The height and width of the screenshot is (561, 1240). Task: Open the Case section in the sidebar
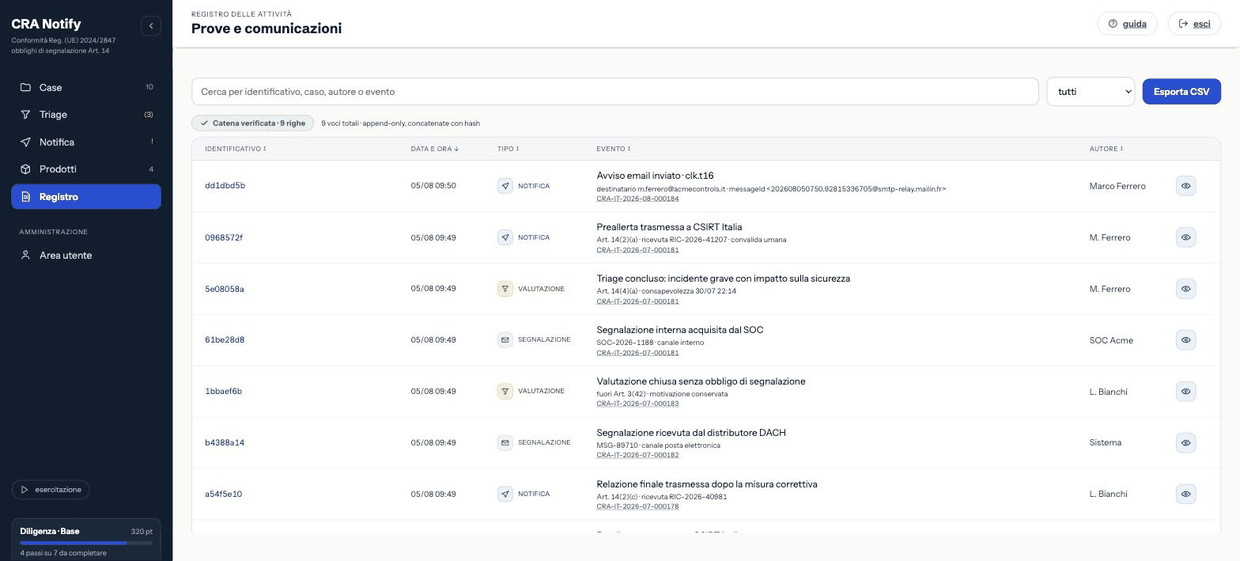86,87
